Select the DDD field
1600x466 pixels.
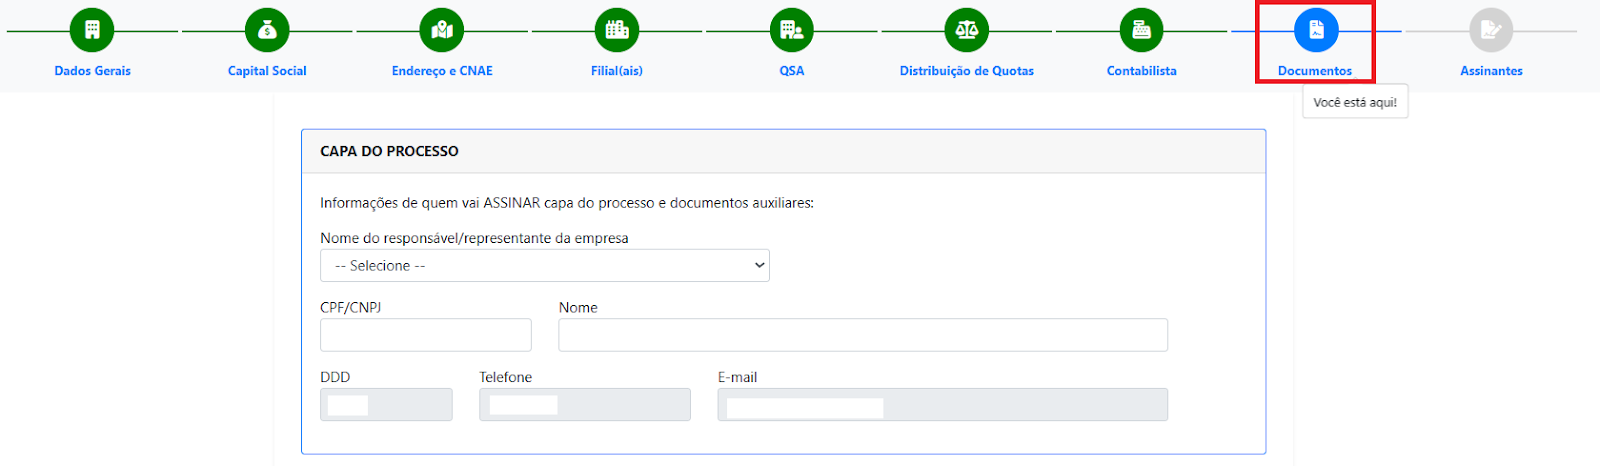[386, 404]
